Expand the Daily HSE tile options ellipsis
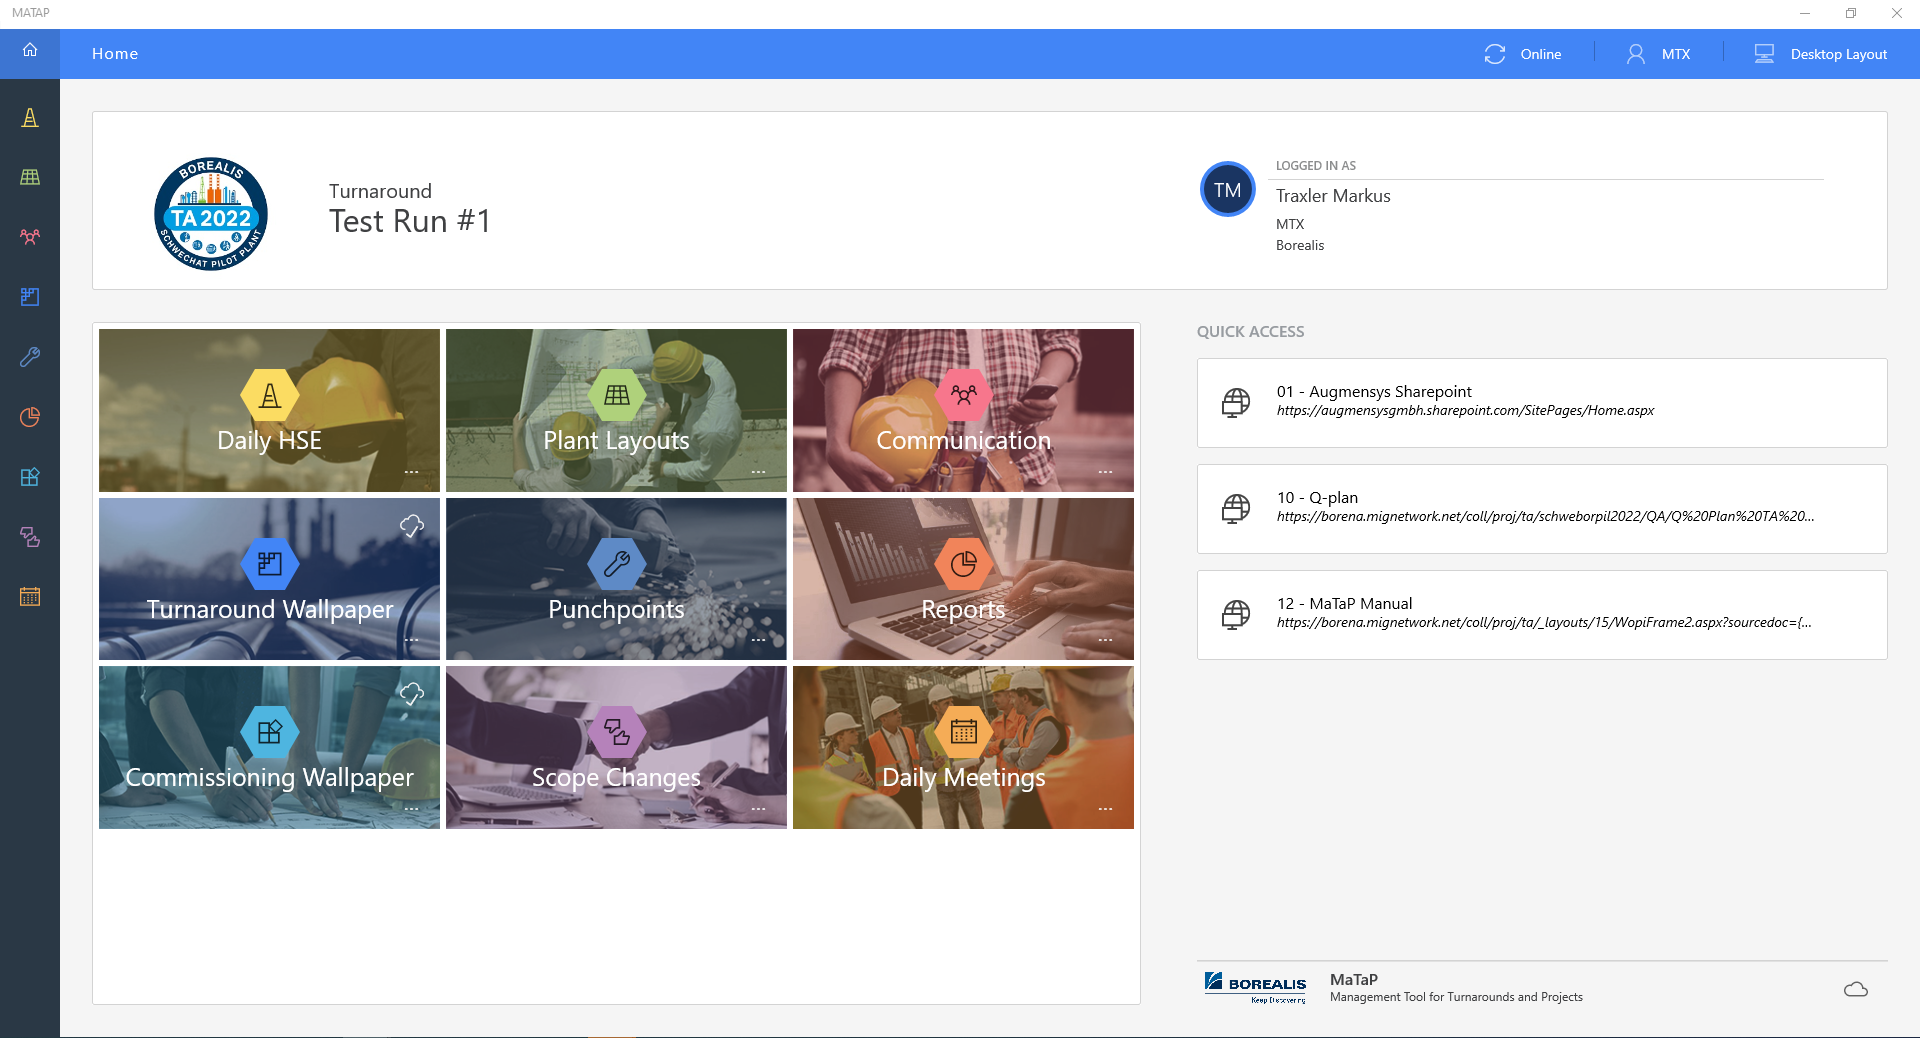Viewport: 1920px width, 1038px height. click(x=411, y=472)
